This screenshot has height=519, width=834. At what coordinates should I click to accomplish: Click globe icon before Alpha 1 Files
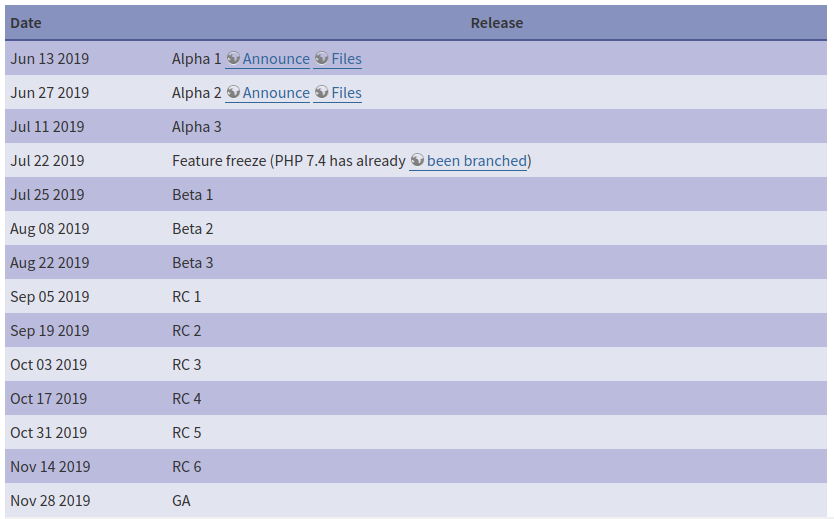pyautogui.click(x=322, y=59)
